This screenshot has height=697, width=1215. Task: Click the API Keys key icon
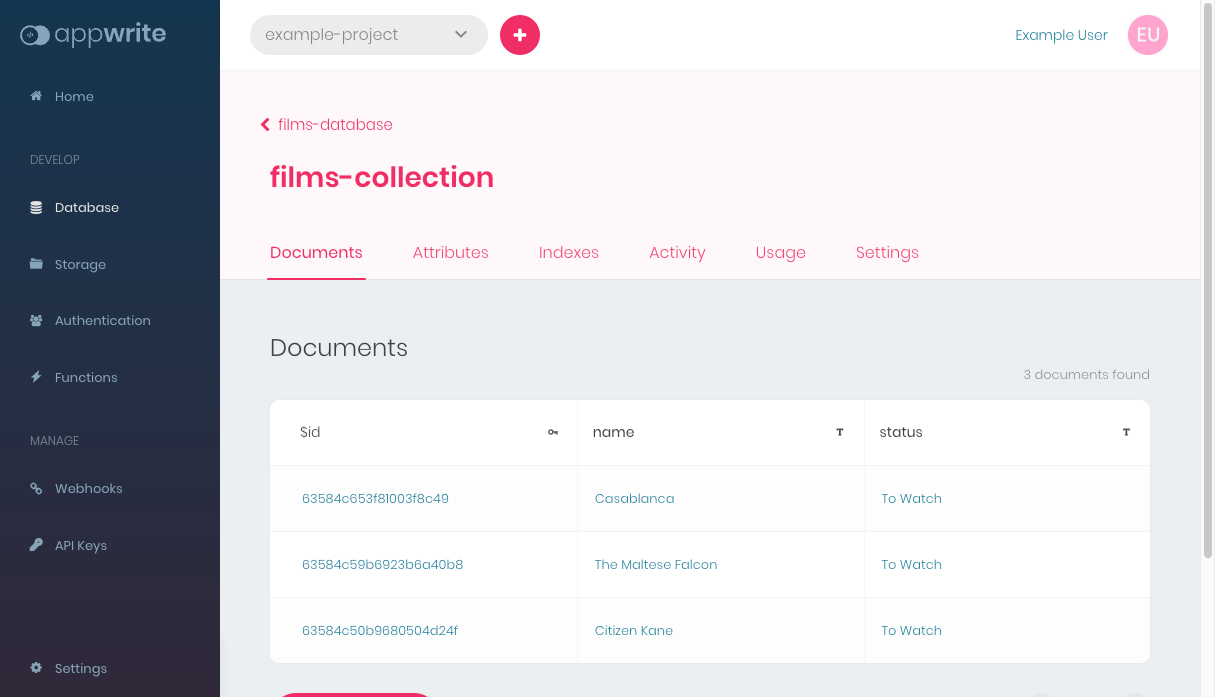click(x=37, y=545)
